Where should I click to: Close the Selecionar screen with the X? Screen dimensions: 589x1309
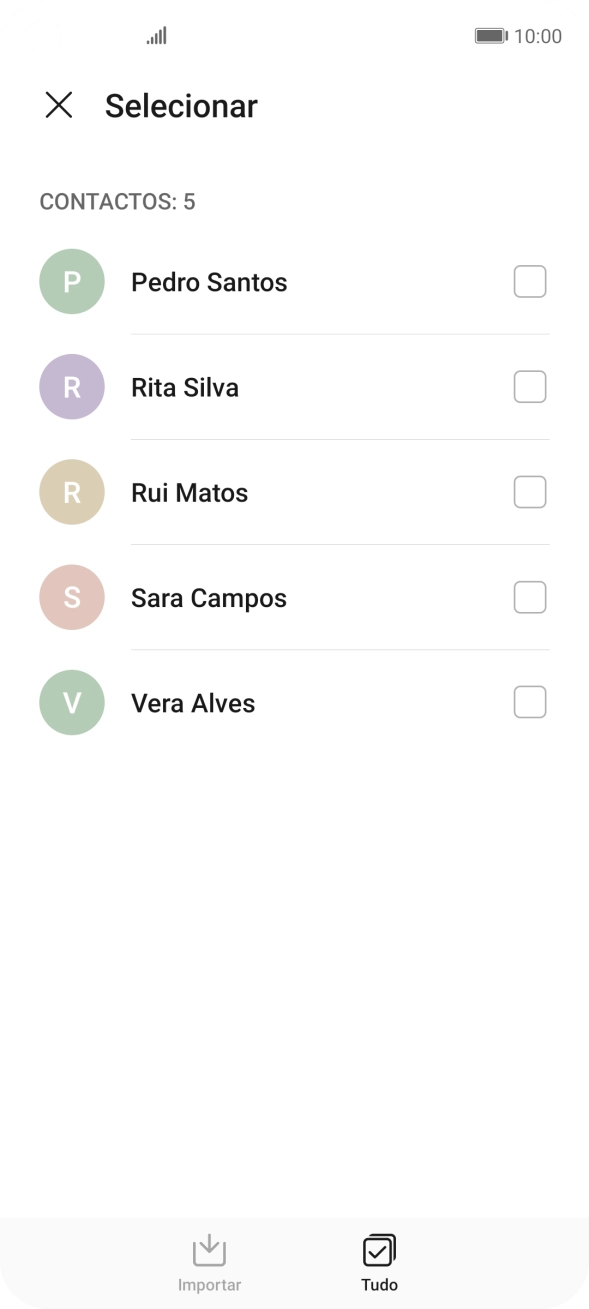(x=59, y=105)
